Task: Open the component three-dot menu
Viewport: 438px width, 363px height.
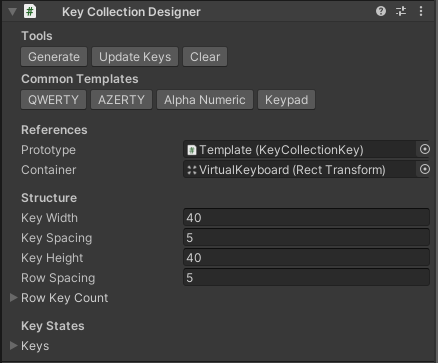Action: click(x=421, y=11)
